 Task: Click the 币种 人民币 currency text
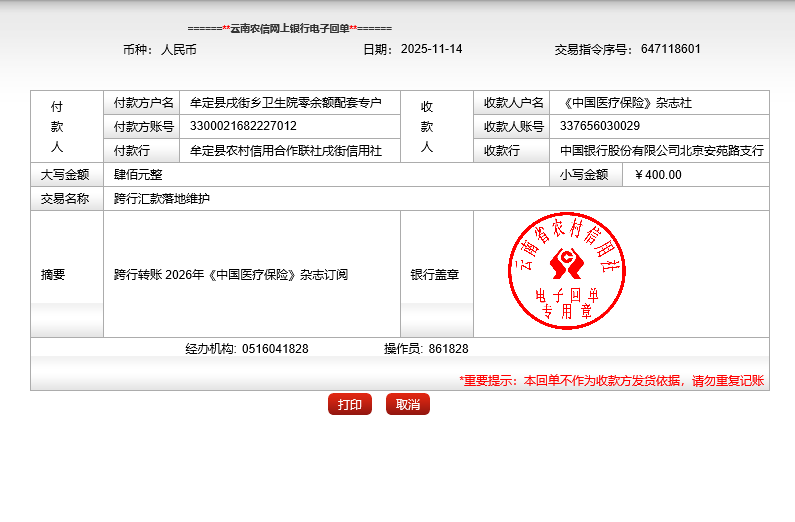(159, 49)
